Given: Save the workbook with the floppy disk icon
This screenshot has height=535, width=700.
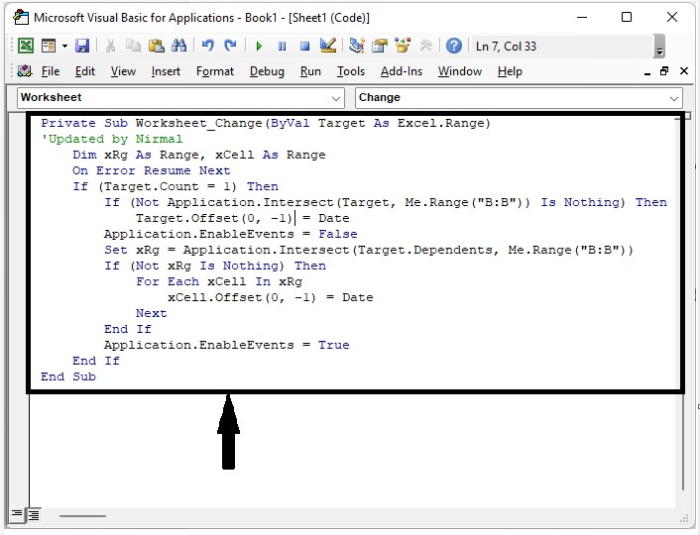Looking at the screenshot, I should [x=82, y=46].
